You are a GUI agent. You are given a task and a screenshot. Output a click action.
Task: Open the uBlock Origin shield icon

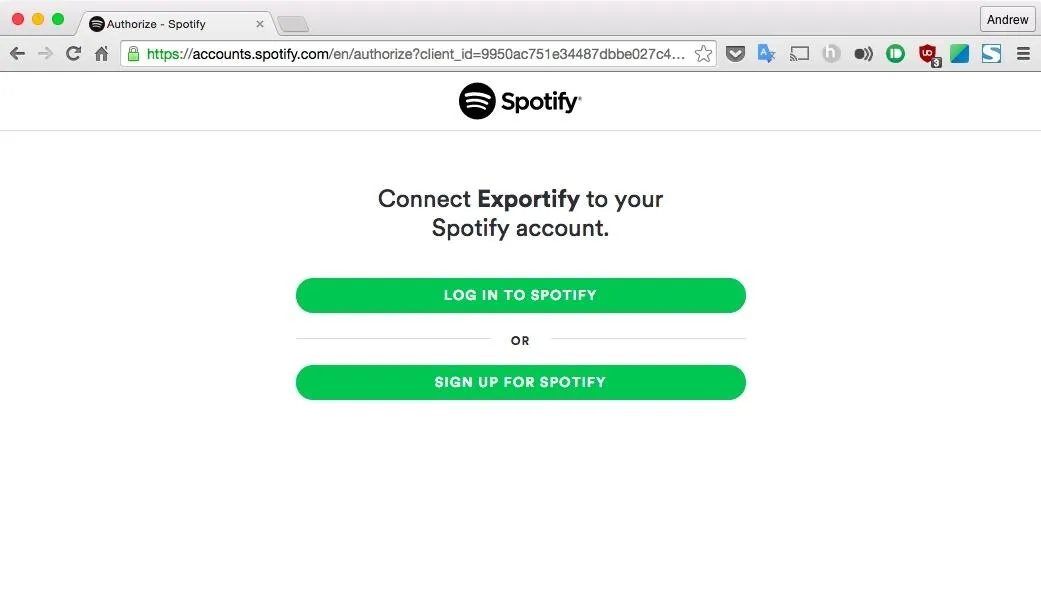928,54
